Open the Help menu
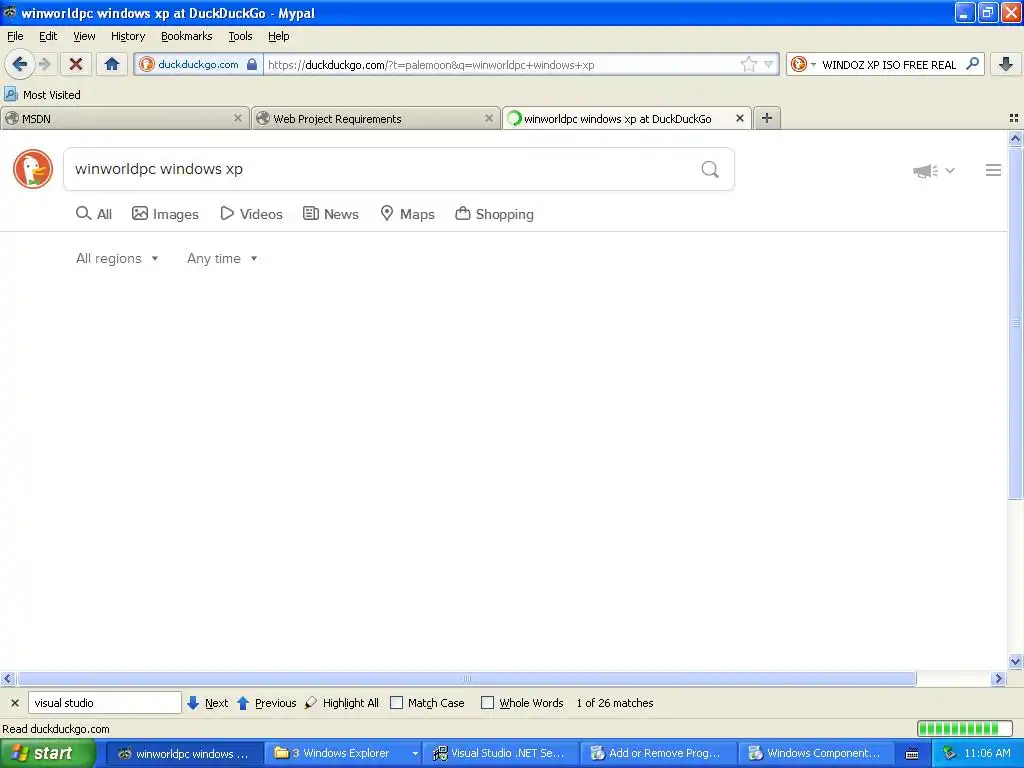This screenshot has height=768, width=1024. pos(279,36)
